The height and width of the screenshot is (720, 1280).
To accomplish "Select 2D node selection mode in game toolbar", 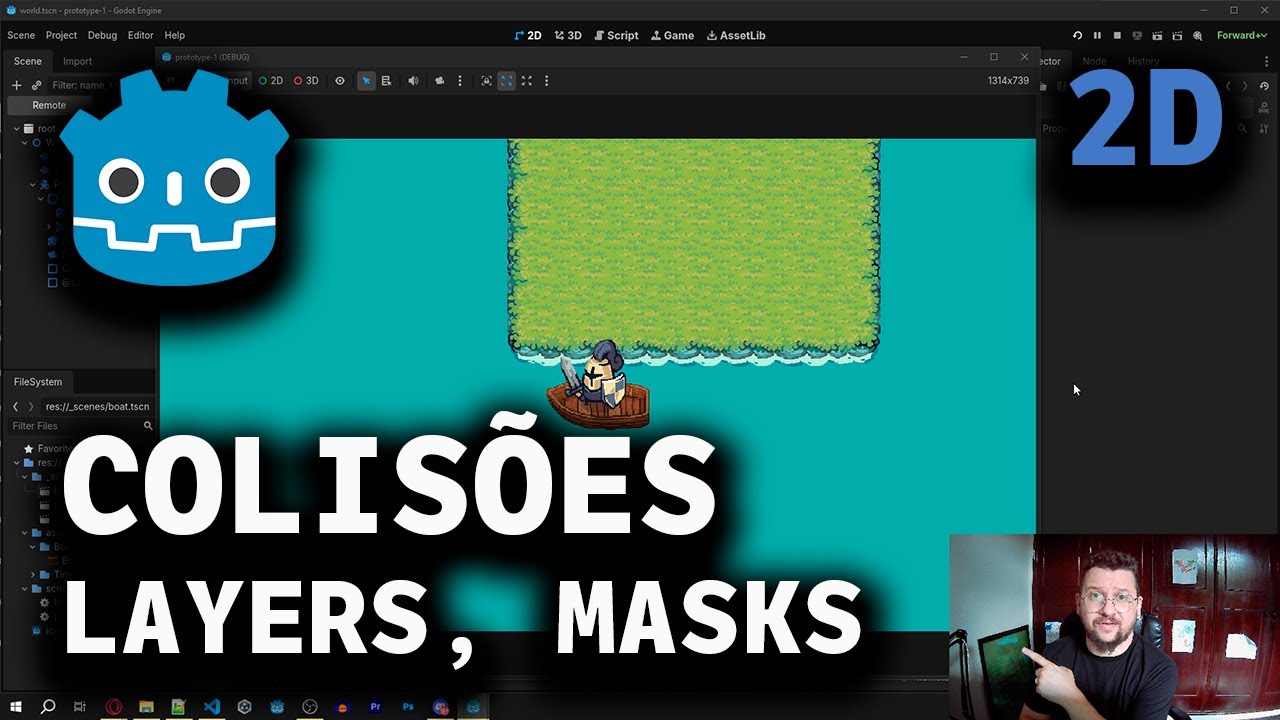I will (x=271, y=81).
